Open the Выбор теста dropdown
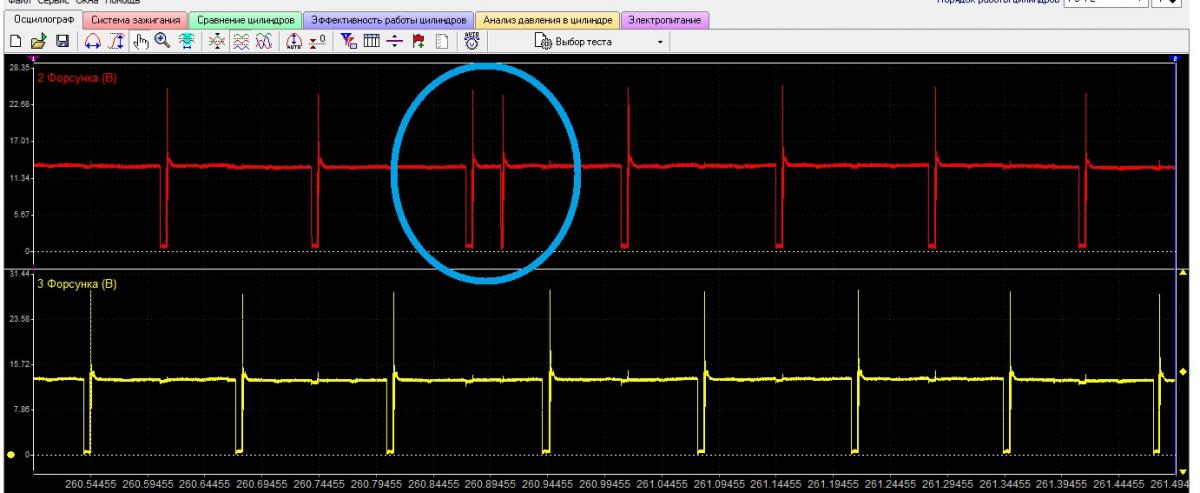 click(x=598, y=42)
